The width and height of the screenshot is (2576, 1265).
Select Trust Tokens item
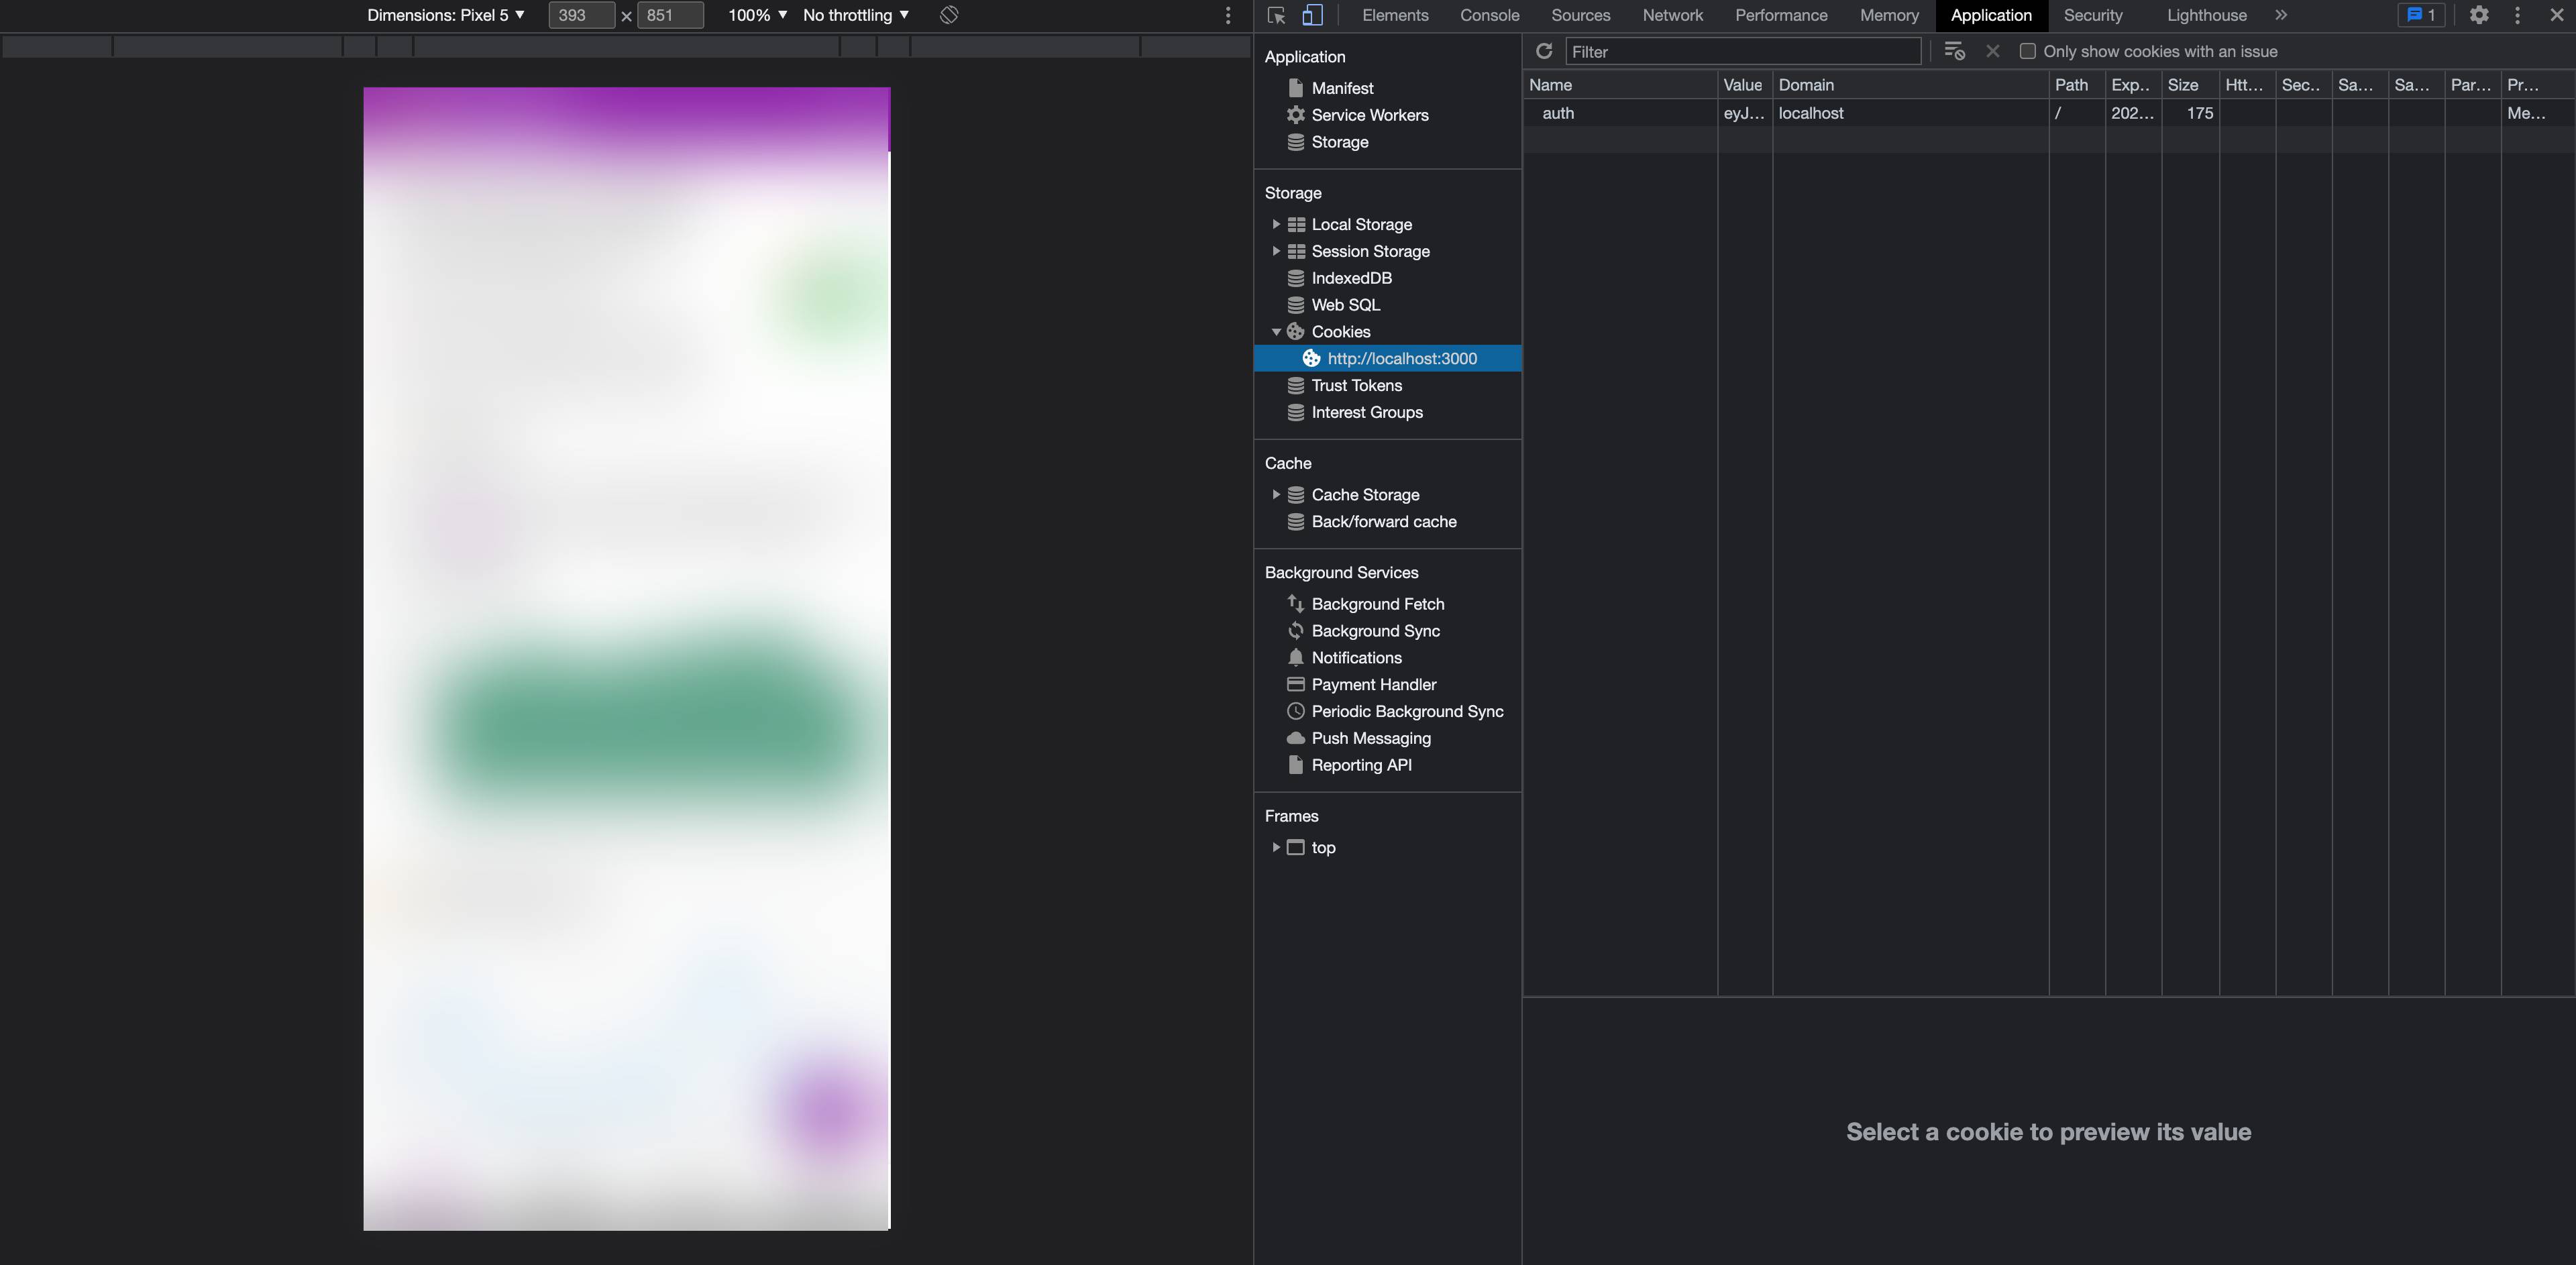pos(1356,385)
